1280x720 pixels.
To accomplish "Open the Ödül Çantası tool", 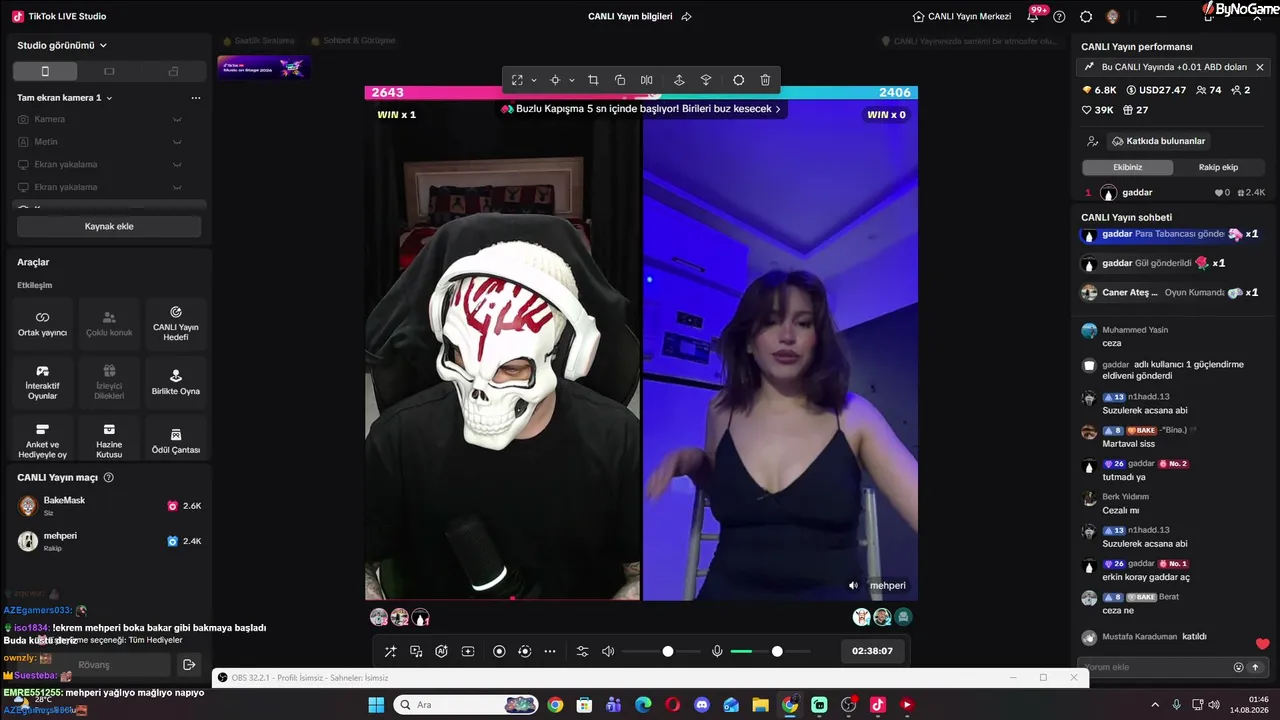I will click(x=176, y=440).
